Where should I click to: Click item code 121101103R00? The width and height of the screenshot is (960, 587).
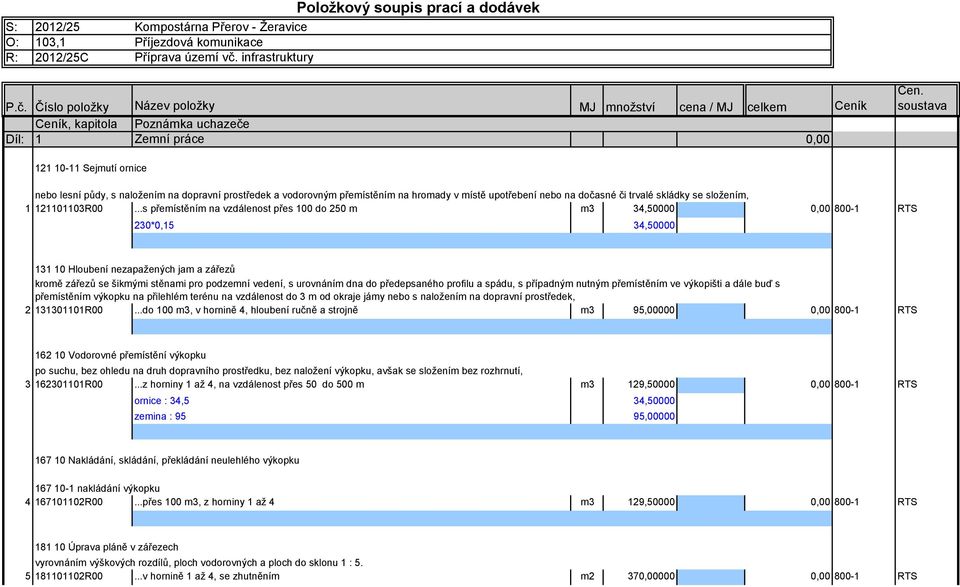69,209
